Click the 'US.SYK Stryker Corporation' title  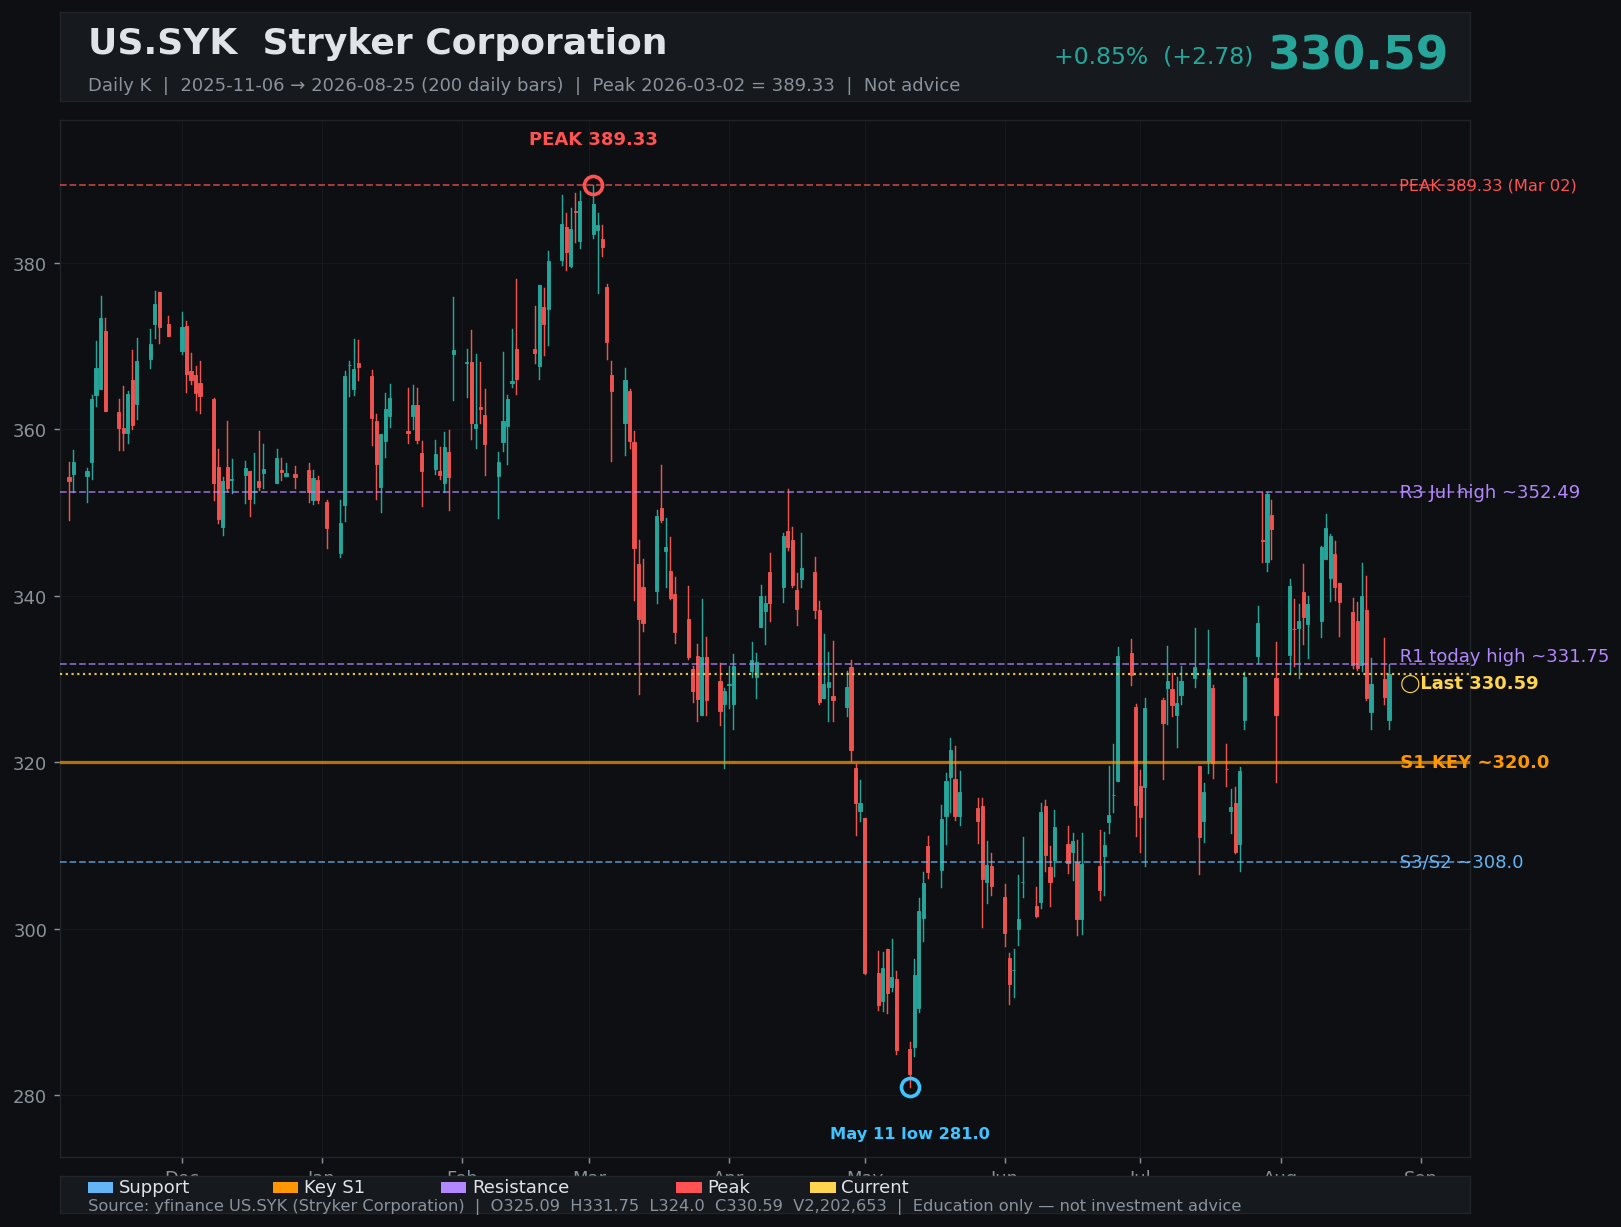[377, 43]
